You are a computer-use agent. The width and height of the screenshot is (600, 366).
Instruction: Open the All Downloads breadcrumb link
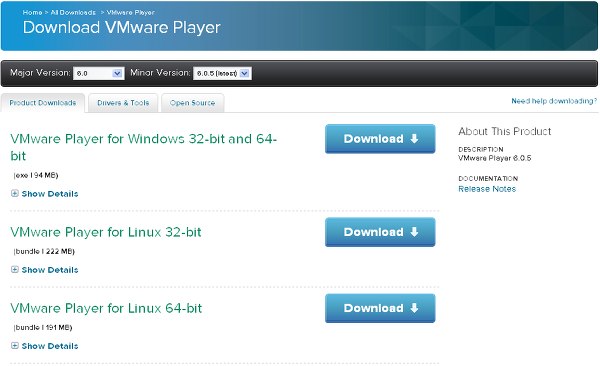[73, 13]
